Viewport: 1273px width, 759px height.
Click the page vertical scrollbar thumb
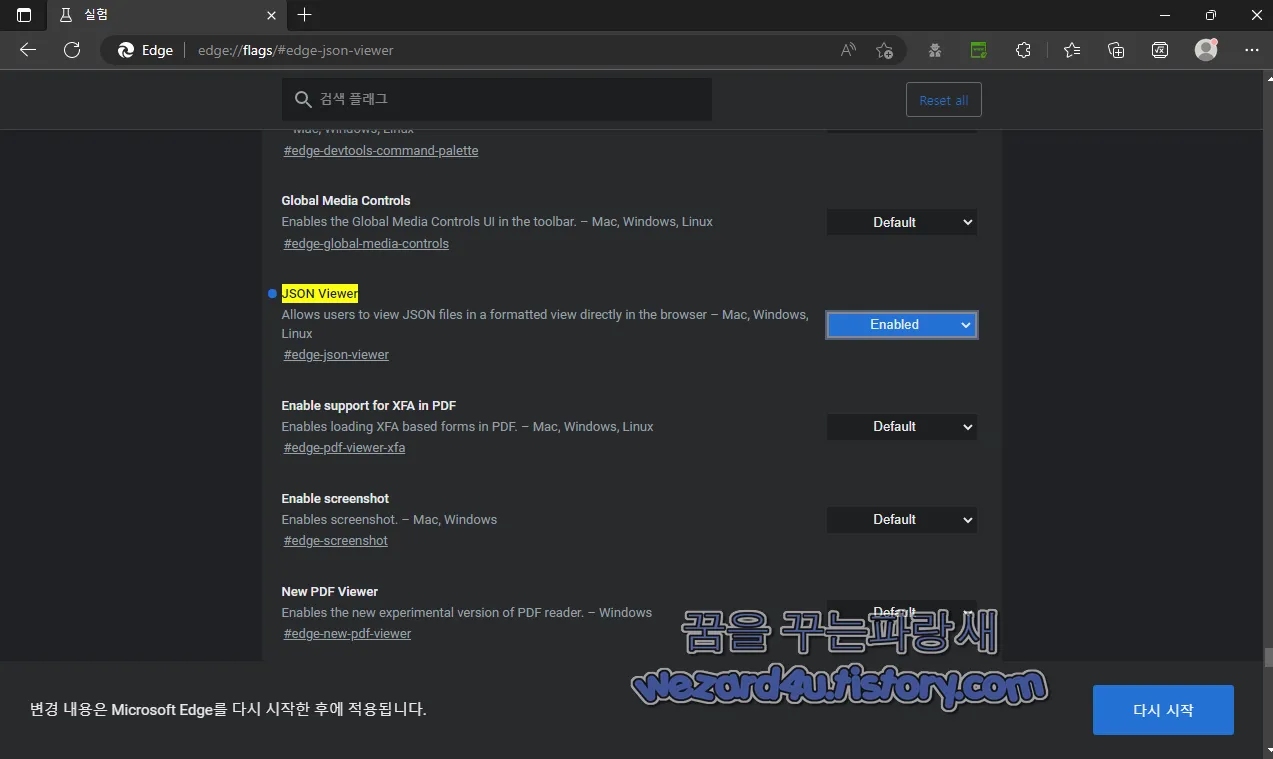point(1268,657)
